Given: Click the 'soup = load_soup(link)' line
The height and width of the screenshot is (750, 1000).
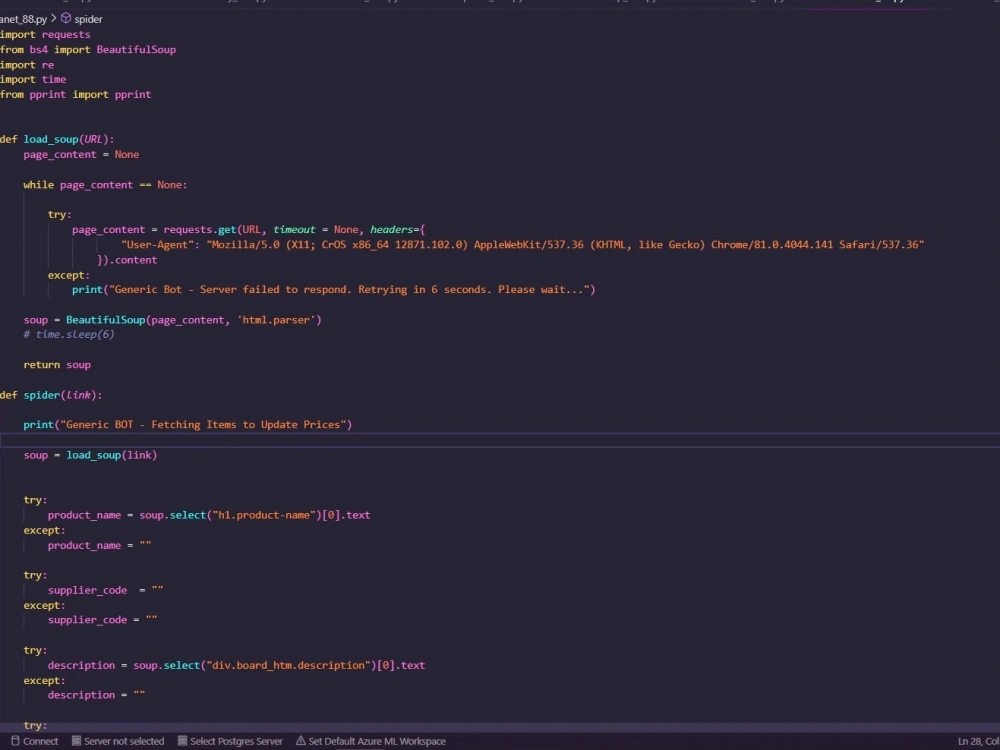Looking at the screenshot, I should tap(90, 455).
